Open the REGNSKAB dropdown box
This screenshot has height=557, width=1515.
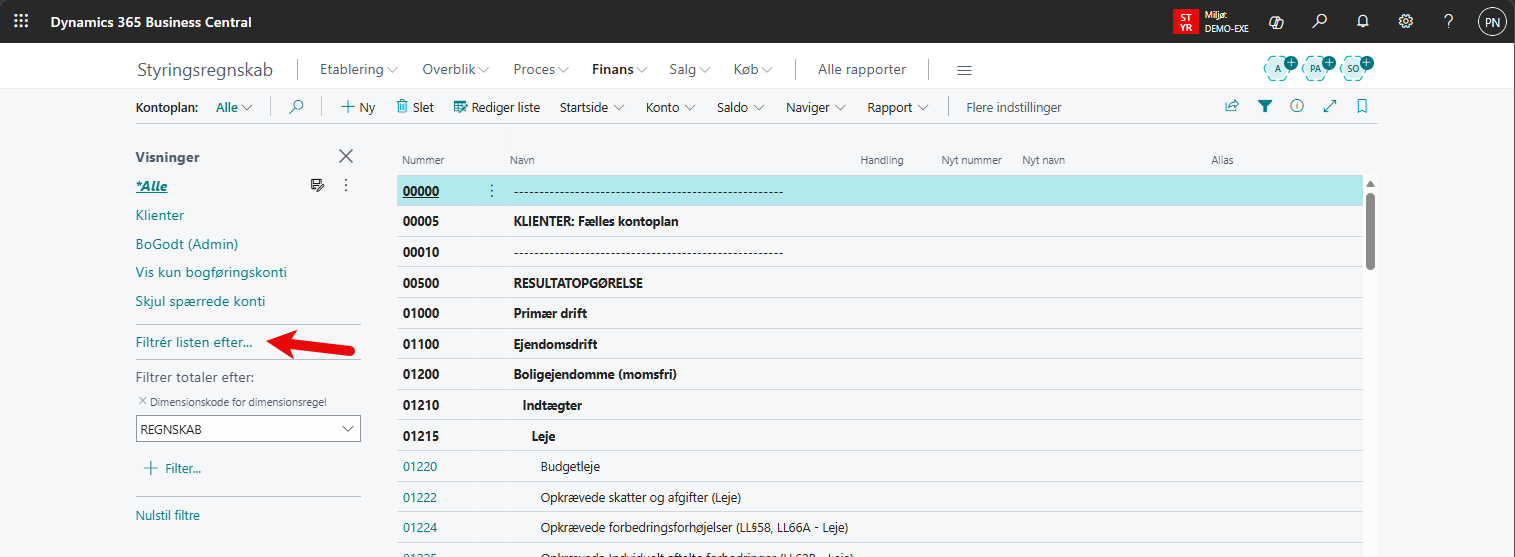click(x=248, y=429)
